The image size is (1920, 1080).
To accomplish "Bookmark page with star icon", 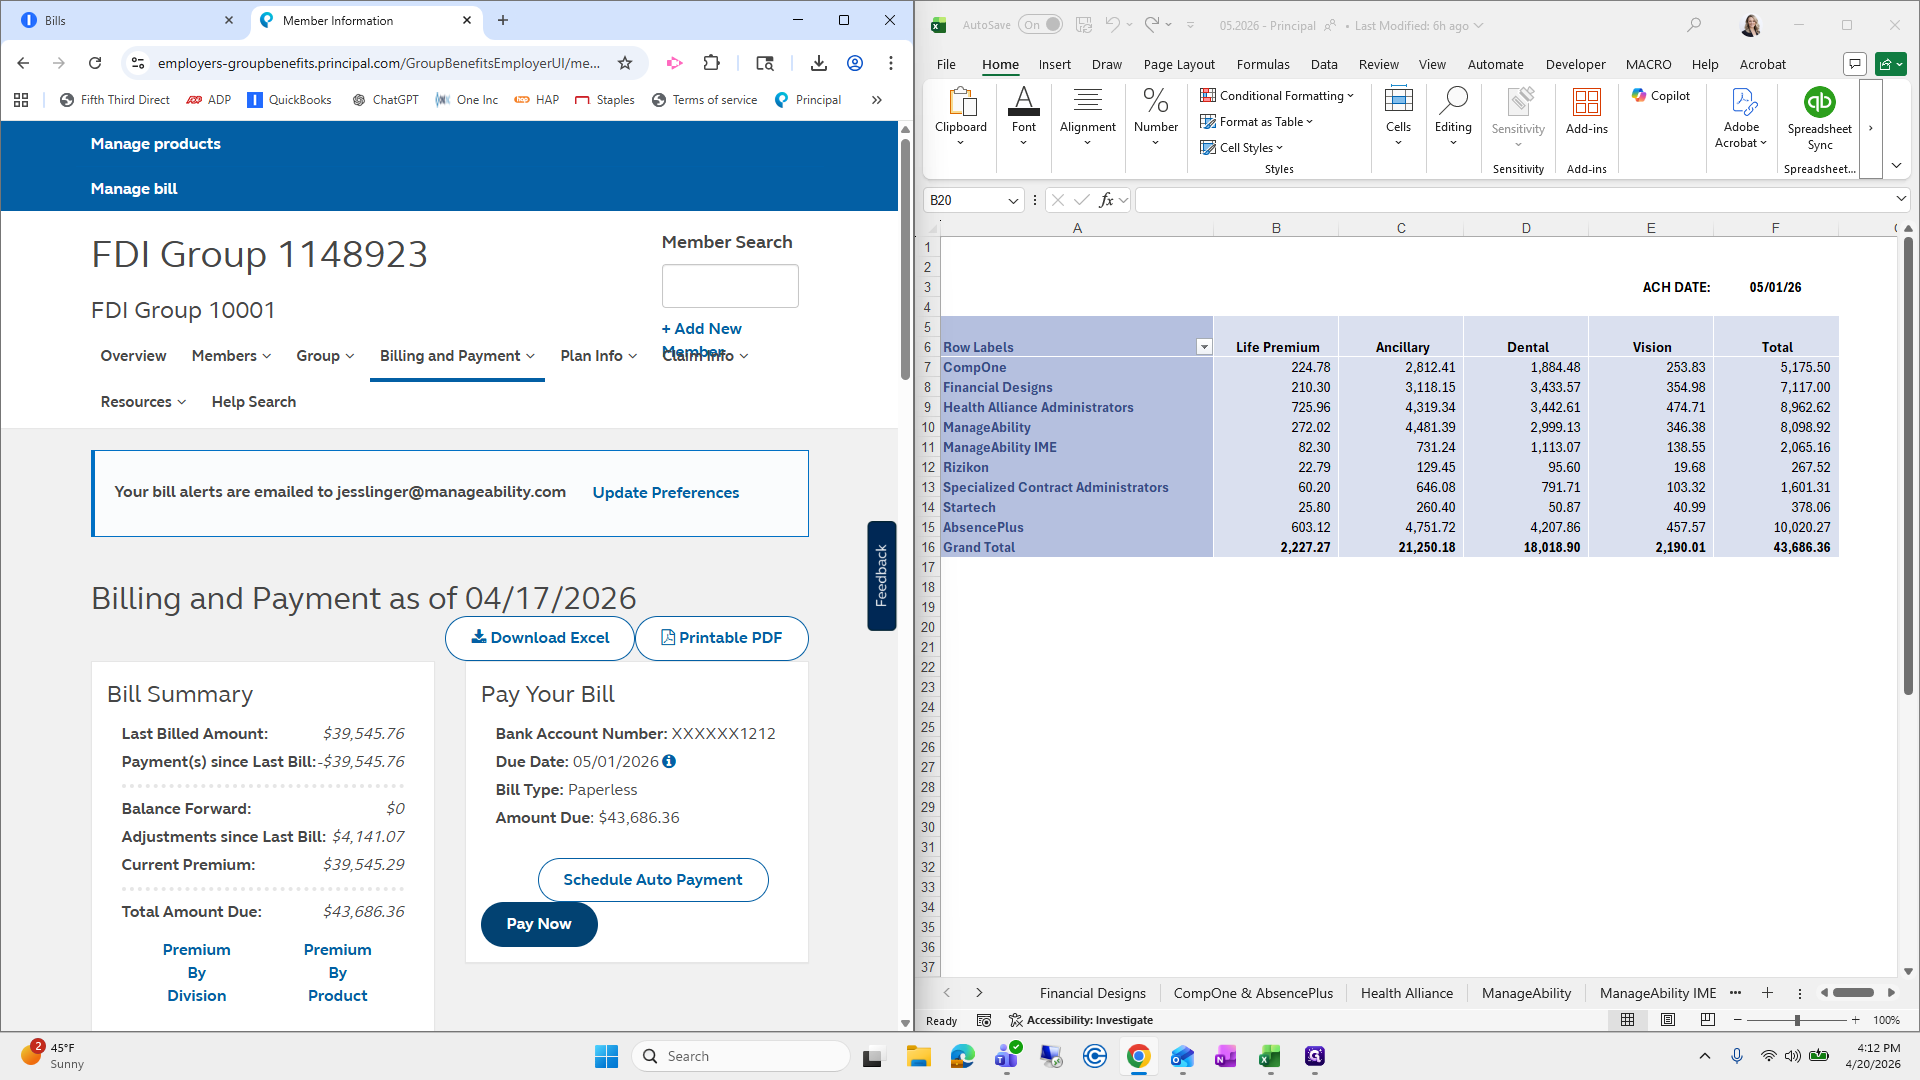I will click(x=625, y=63).
